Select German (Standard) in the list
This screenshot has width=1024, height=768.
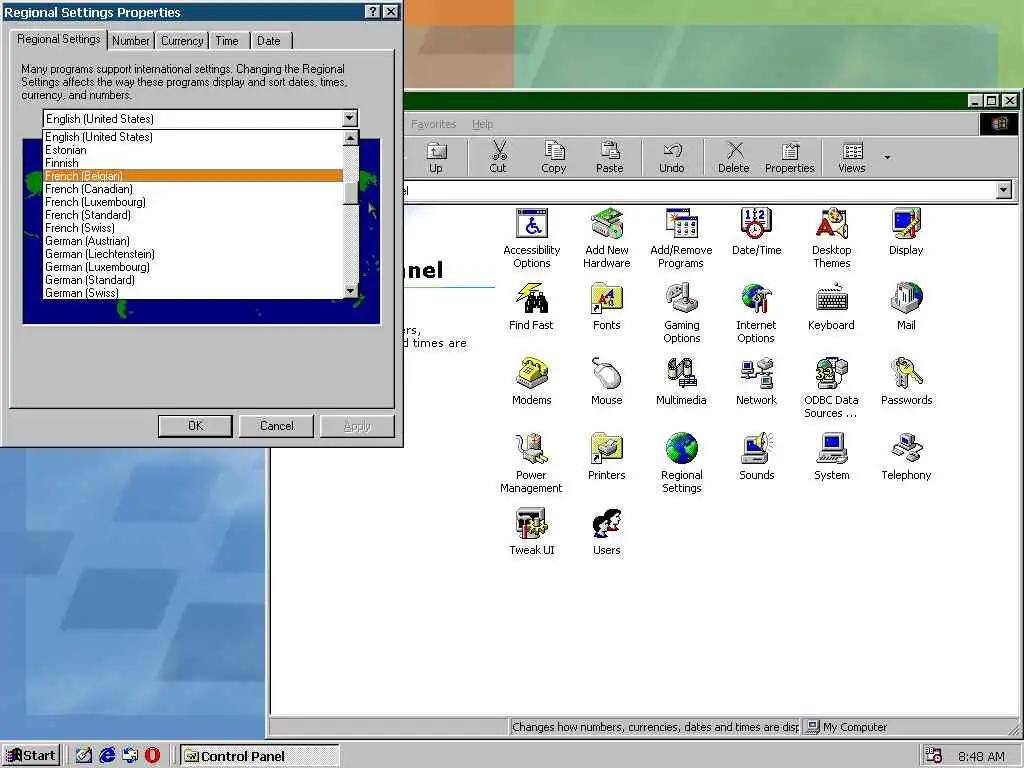(x=193, y=280)
